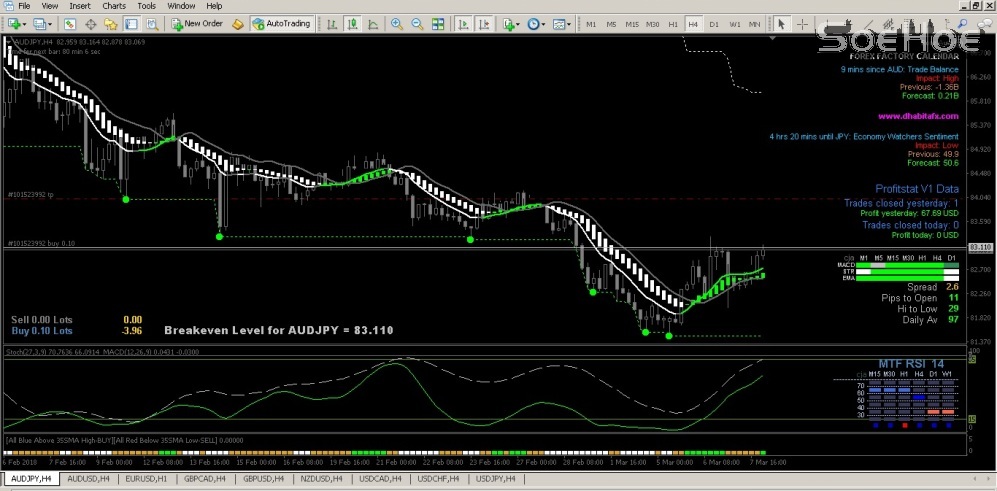The height and width of the screenshot is (491, 997).
Task: Click the breakeven price label 83.110
Action: pyautogui.click(x=980, y=247)
